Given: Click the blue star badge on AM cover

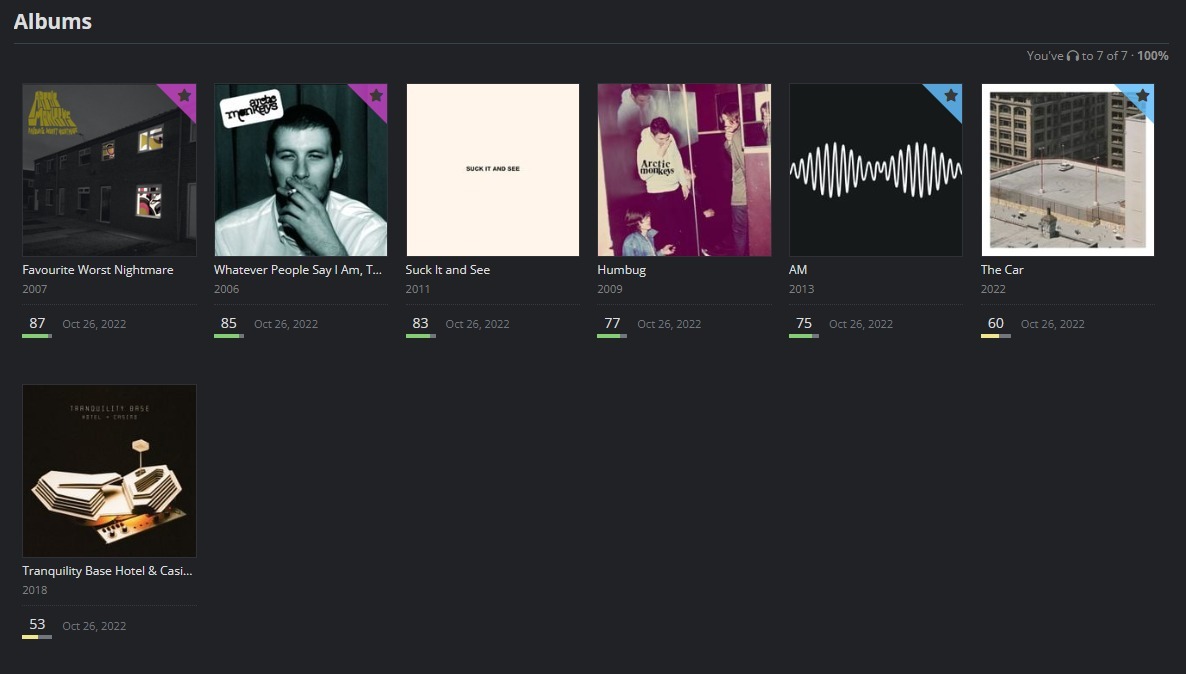Looking at the screenshot, I should 951,96.
